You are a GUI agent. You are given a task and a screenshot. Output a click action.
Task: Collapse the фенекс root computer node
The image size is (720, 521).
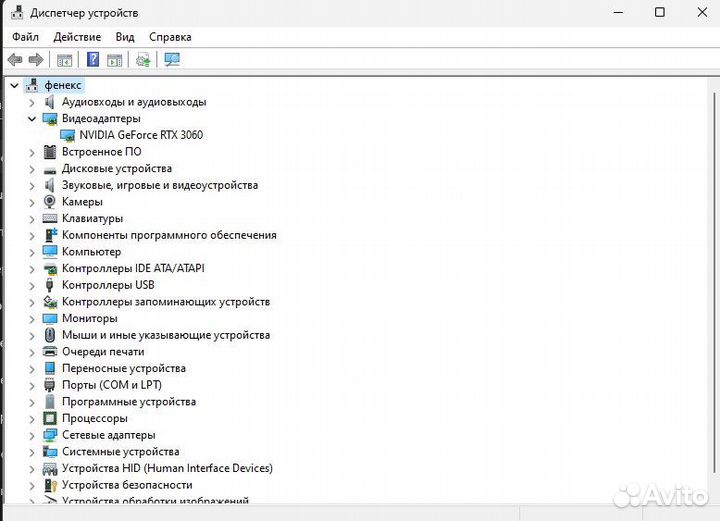coord(14,85)
